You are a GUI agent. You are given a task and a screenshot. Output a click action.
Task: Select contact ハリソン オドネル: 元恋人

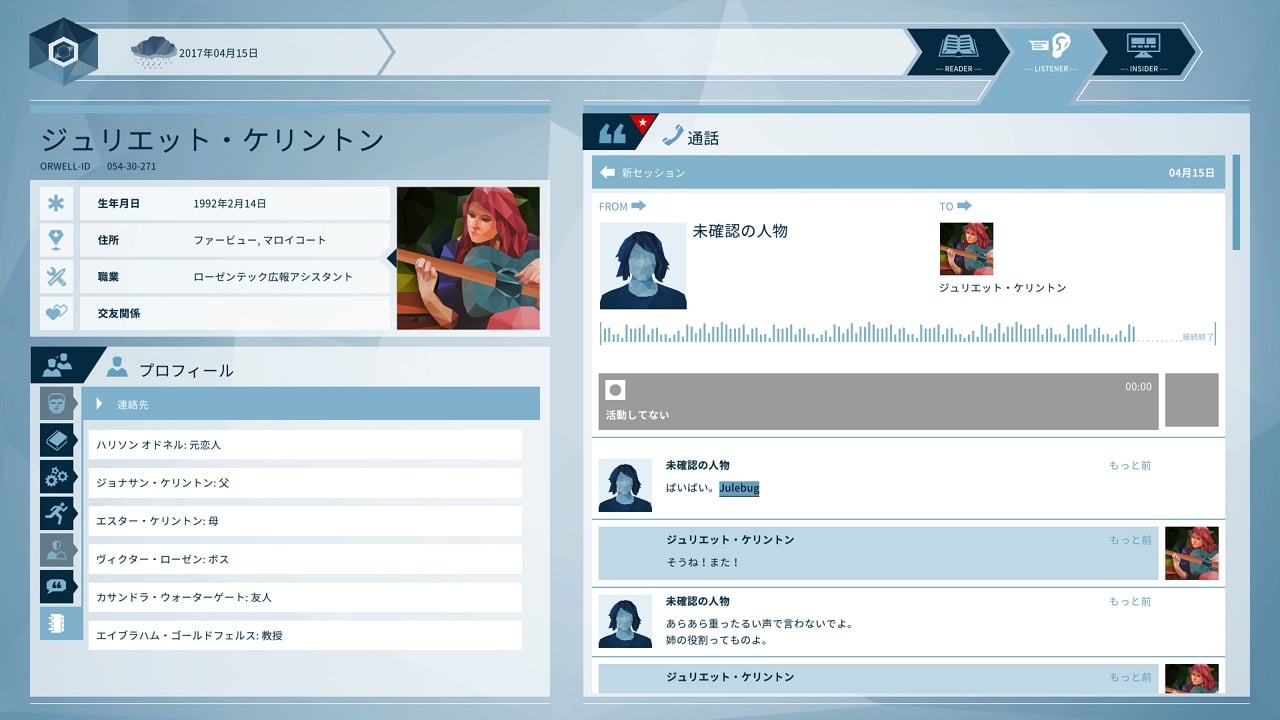pyautogui.click(x=305, y=445)
